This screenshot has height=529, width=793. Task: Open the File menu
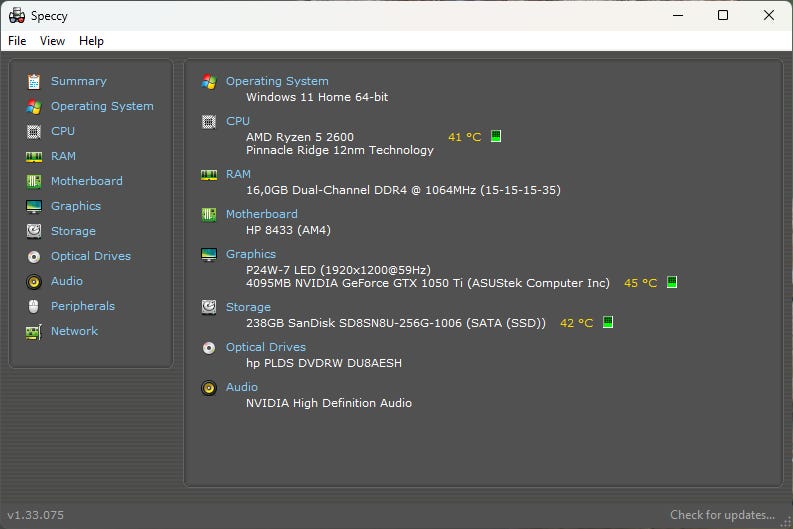click(17, 41)
